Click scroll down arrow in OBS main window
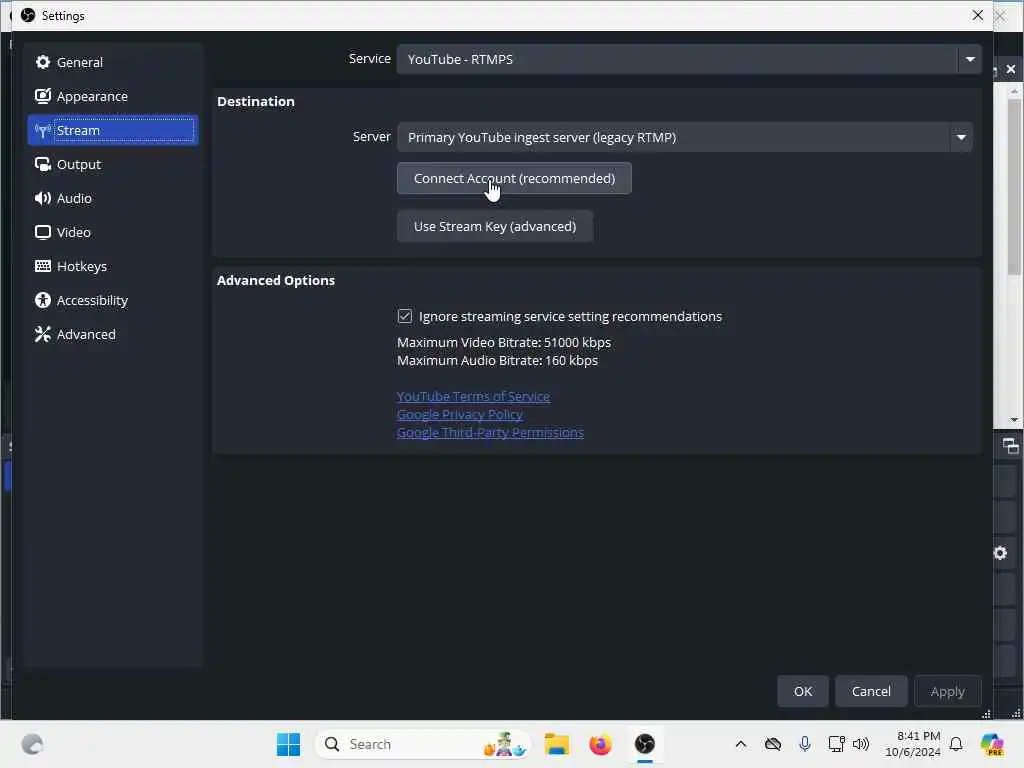The image size is (1024, 768). 1014,420
